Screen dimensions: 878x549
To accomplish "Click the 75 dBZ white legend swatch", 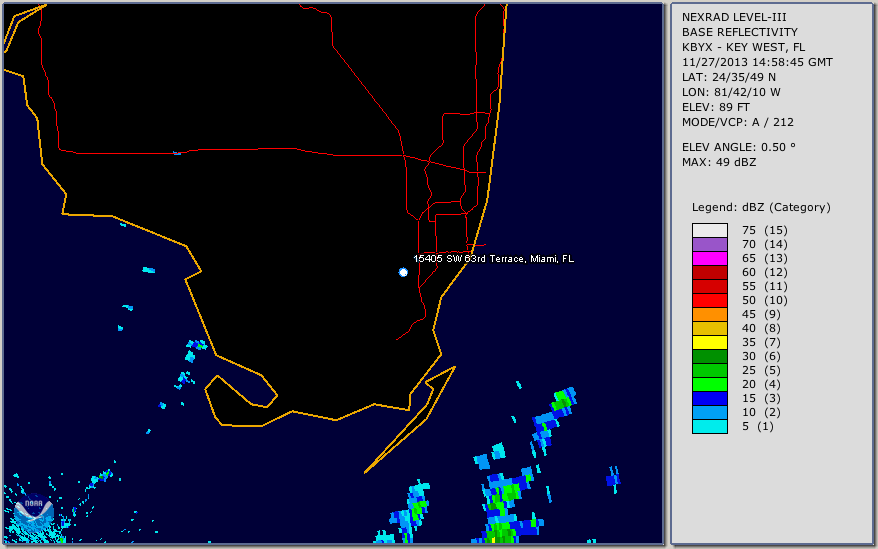I will point(709,230).
